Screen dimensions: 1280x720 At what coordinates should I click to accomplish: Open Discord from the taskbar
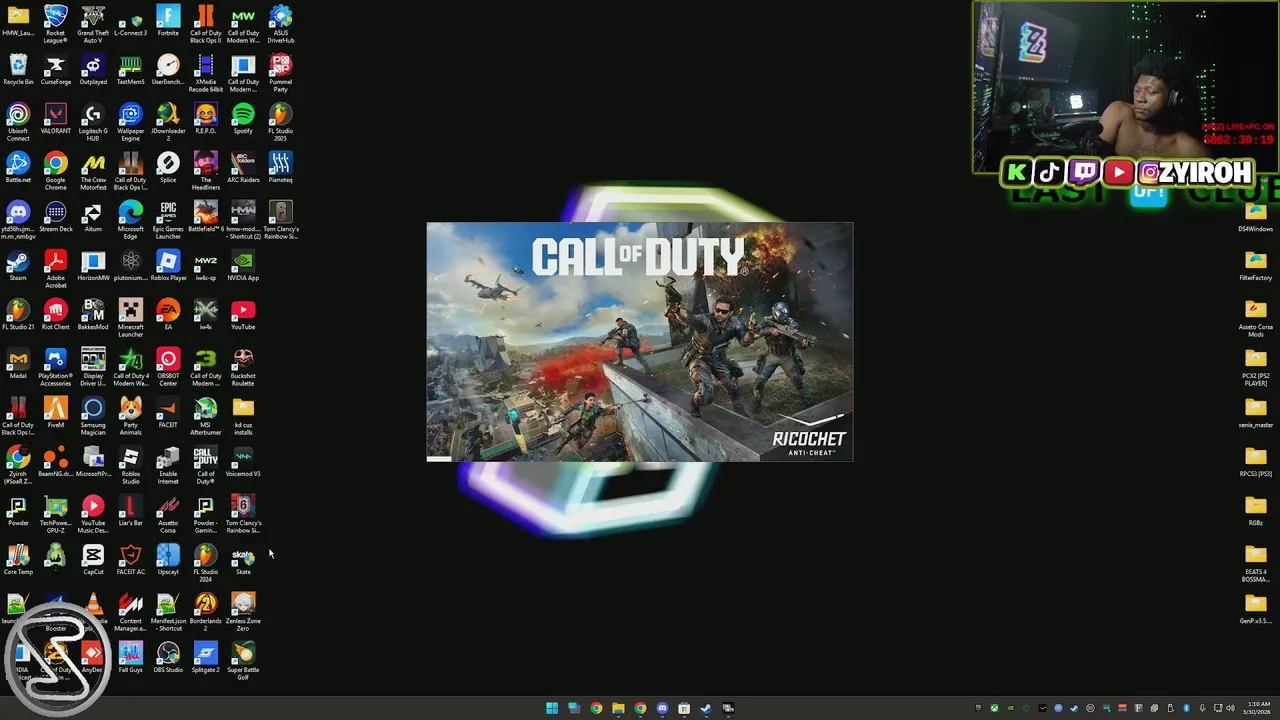(x=662, y=708)
